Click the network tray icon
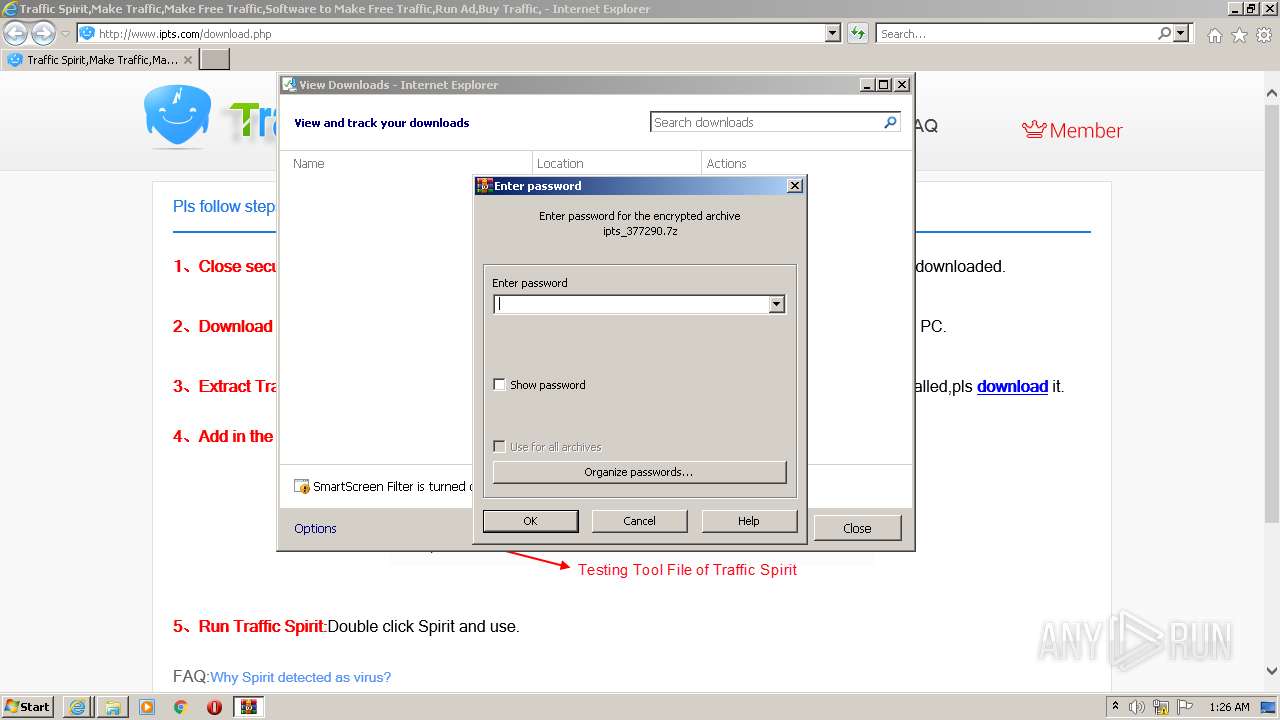 click(1161, 707)
